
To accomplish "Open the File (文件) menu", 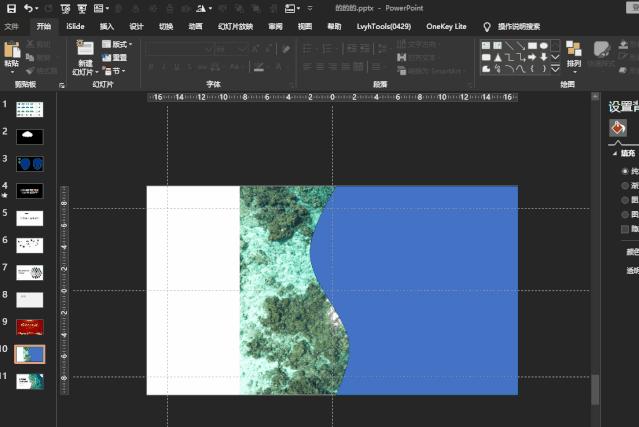I will point(12,27).
